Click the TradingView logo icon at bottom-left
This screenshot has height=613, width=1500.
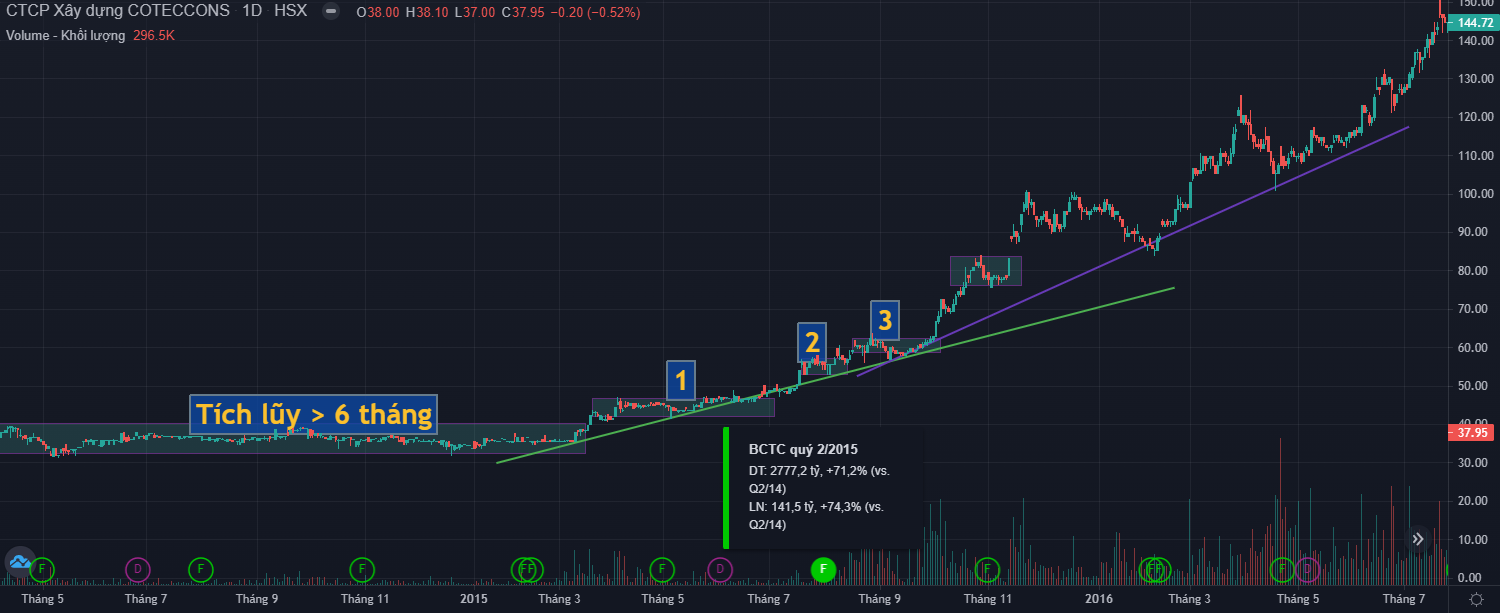pos(19,563)
